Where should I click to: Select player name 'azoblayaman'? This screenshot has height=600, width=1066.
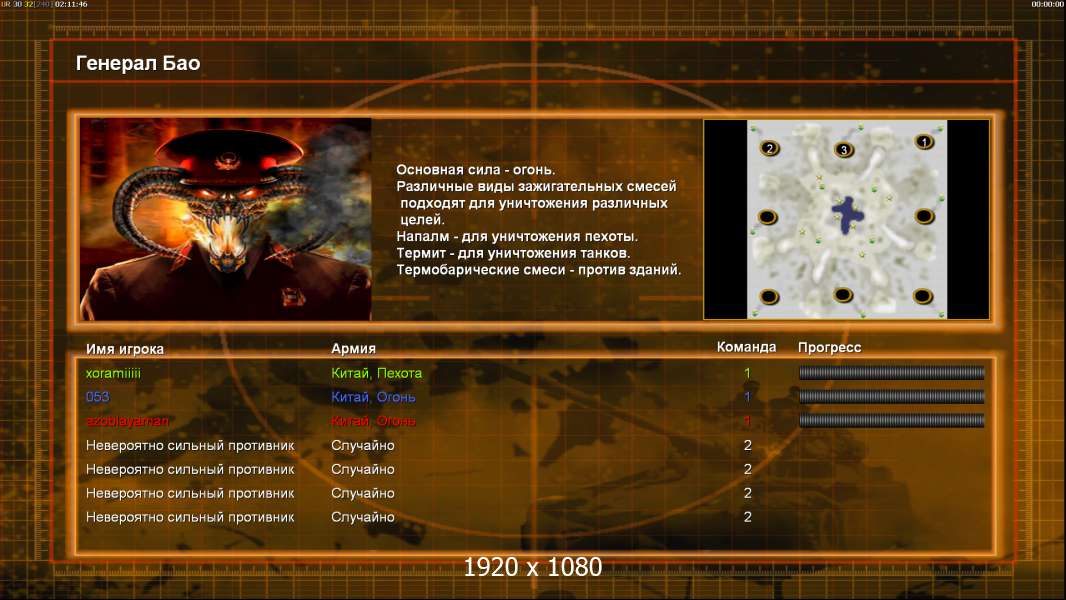[x=127, y=421]
